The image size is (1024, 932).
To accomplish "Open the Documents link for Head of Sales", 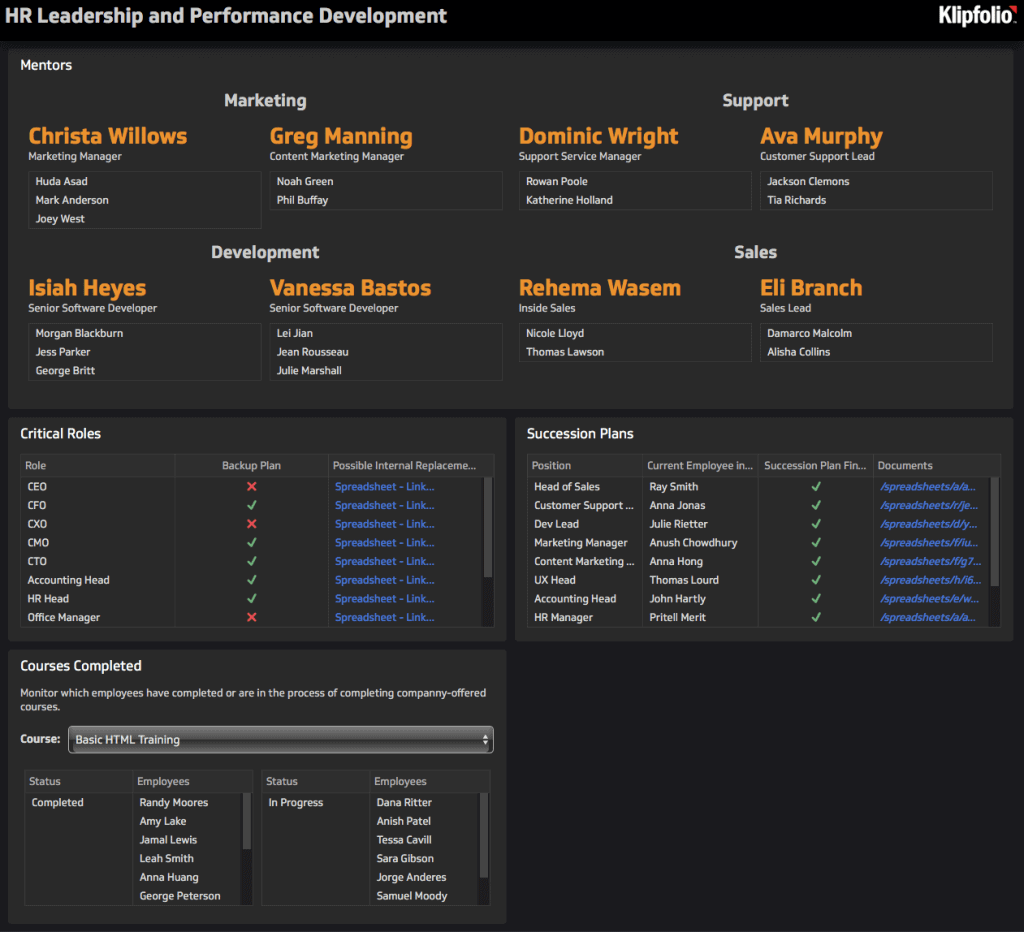I will 928,486.
